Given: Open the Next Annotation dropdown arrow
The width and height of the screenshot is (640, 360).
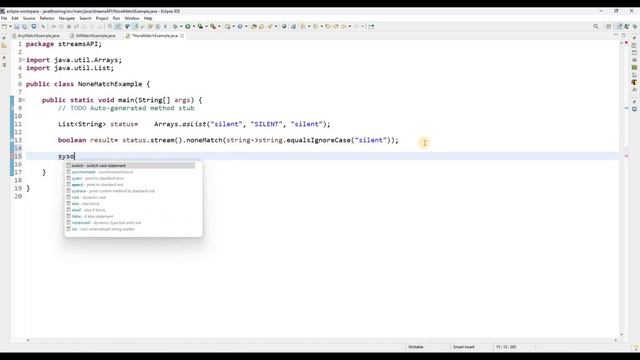Looking at the screenshot, I should click(x=309, y=27).
